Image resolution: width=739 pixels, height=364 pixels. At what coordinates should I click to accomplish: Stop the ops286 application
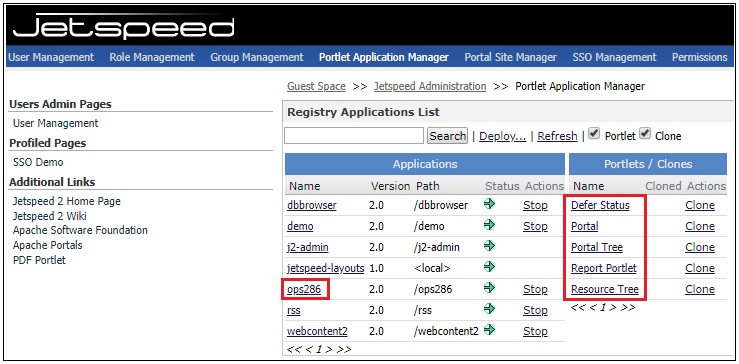tap(535, 290)
